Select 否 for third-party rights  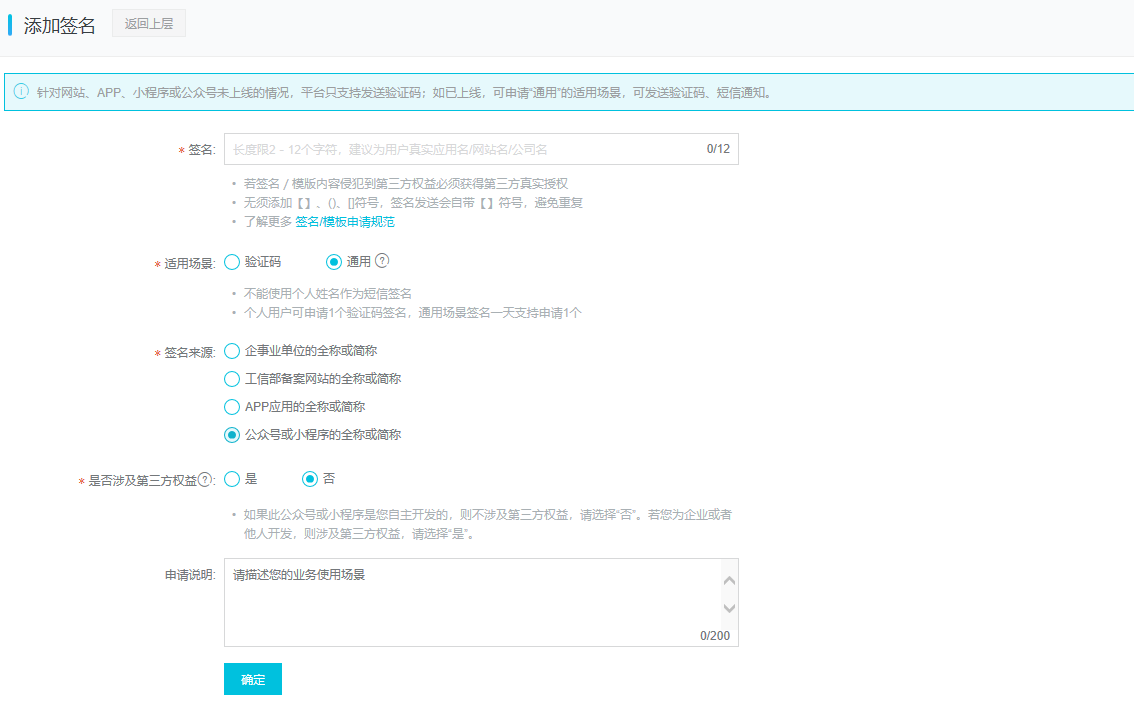click(310, 479)
